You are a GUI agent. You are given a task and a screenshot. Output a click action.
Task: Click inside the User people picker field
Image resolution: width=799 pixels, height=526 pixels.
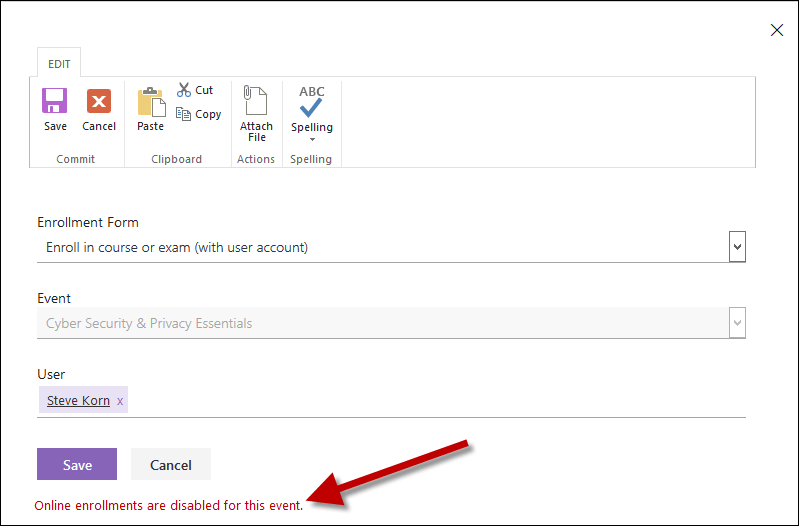coord(391,401)
